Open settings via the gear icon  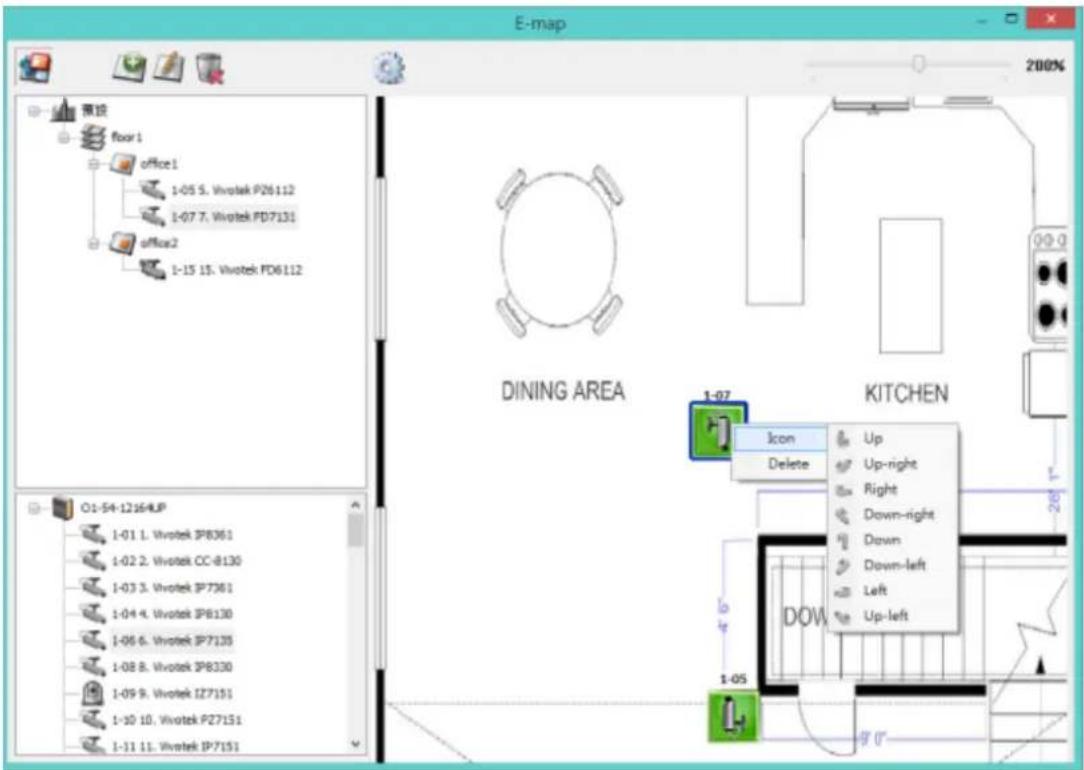click(x=390, y=68)
